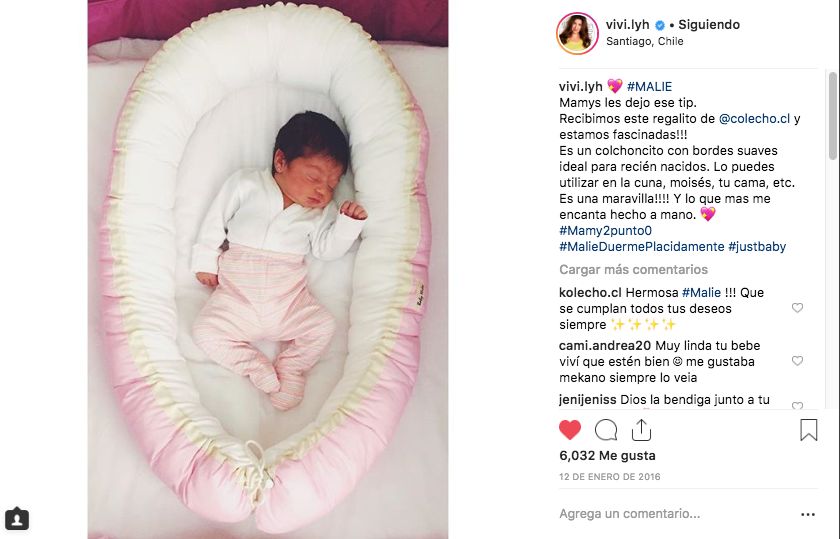Focus the Agrega un comentario field

pos(675,514)
